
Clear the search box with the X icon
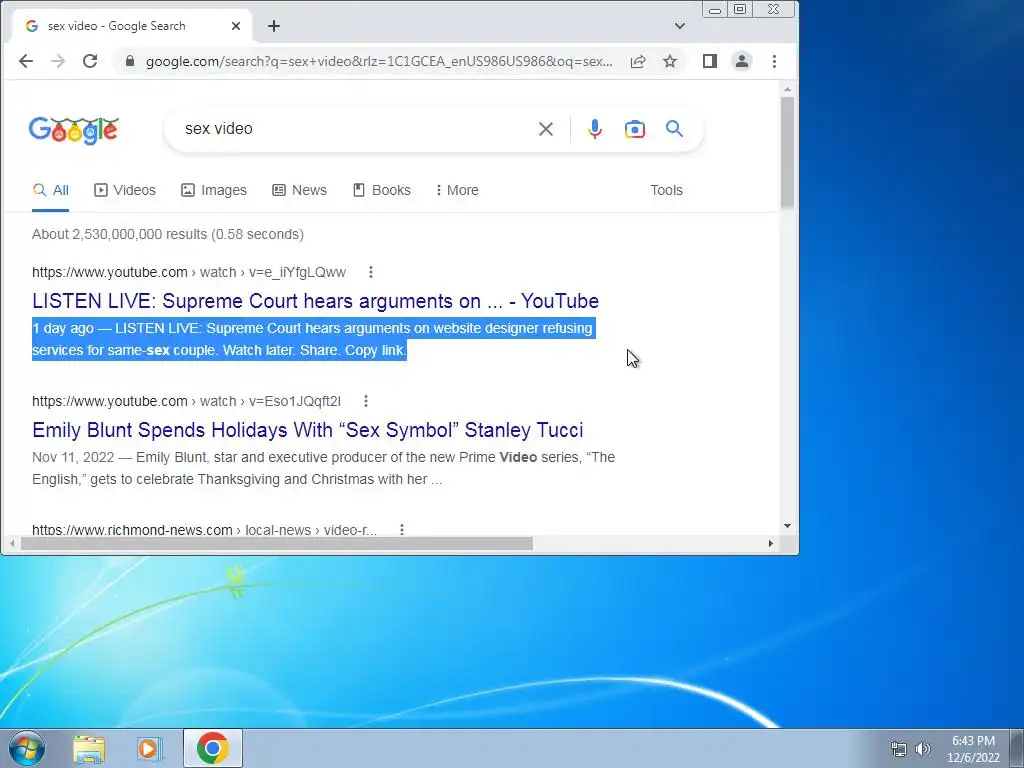[546, 129]
